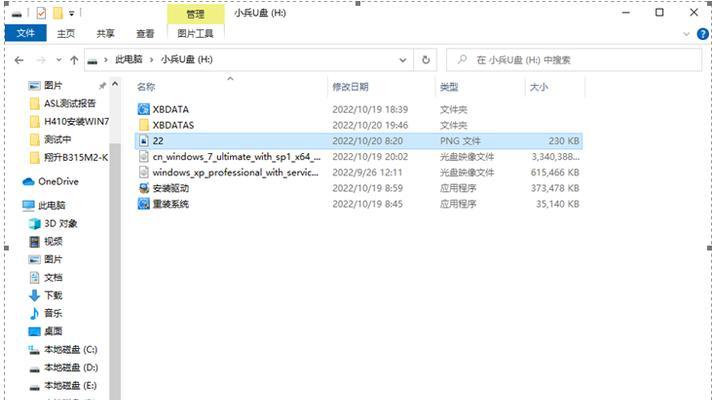The image size is (712, 400).
Task: Select the 22 PNG file icon
Action: pos(143,141)
